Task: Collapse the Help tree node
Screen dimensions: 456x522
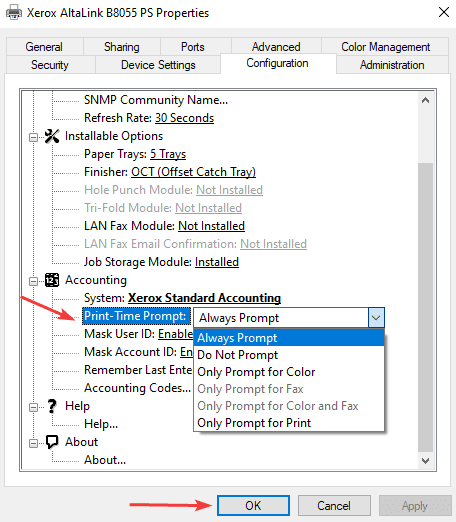Action: click(33, 407)
